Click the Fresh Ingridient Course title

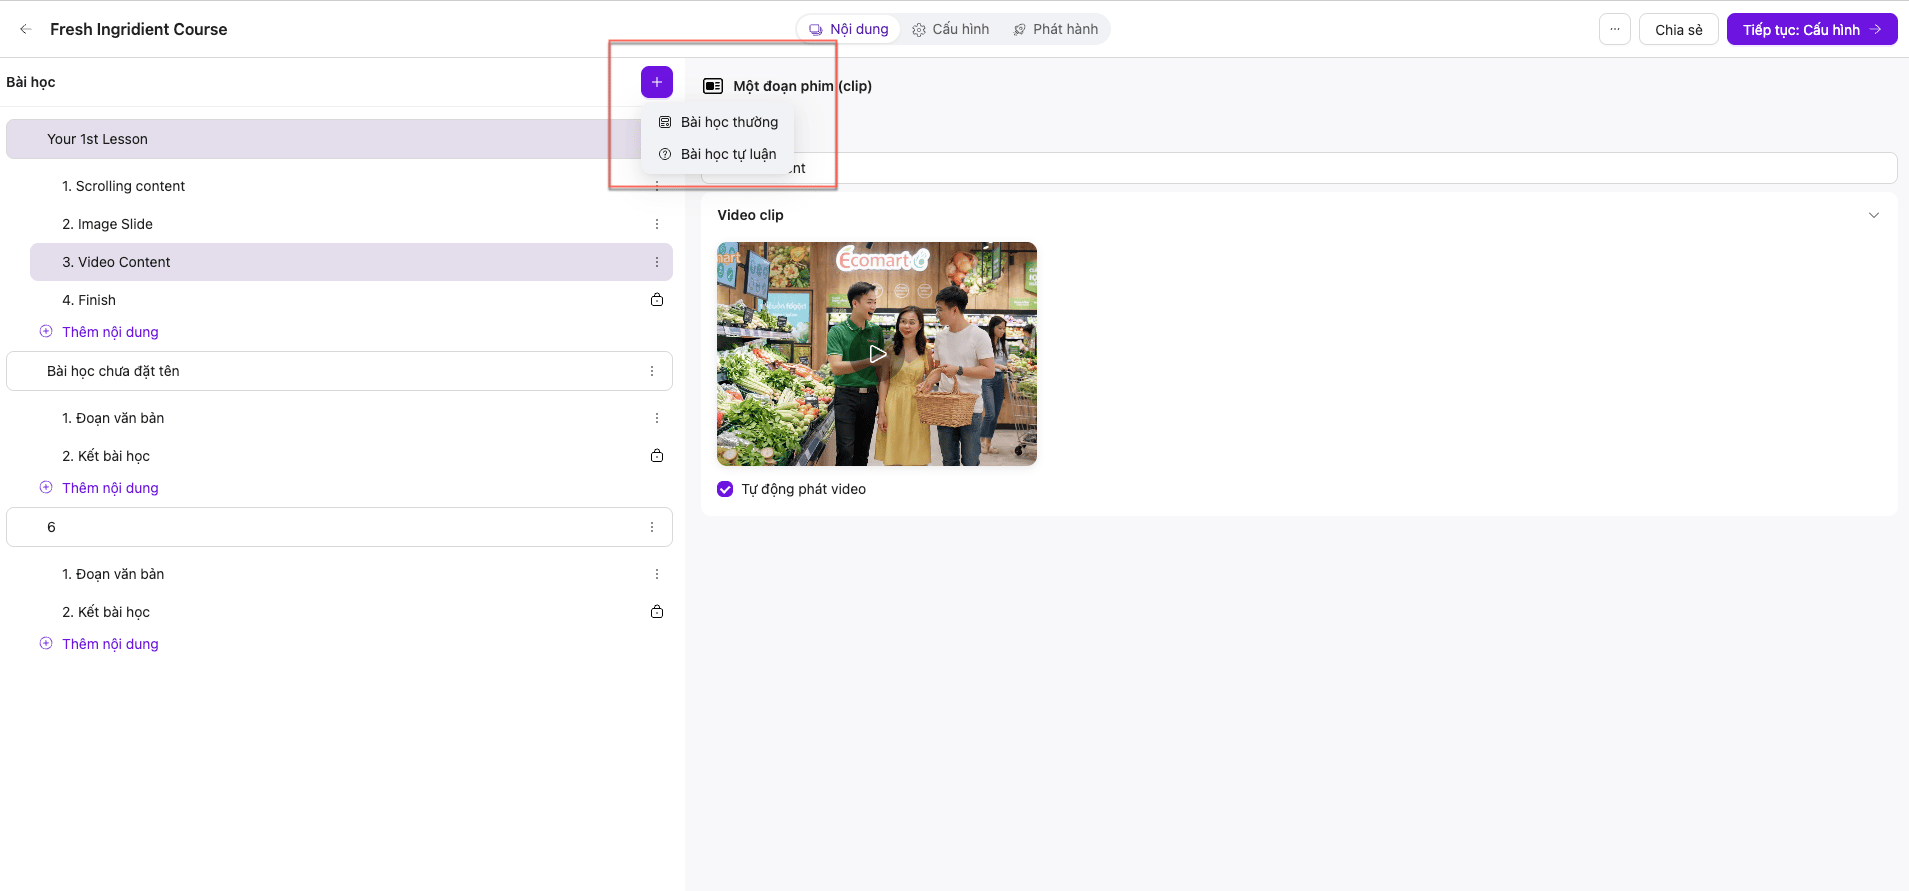click(139, 29)
